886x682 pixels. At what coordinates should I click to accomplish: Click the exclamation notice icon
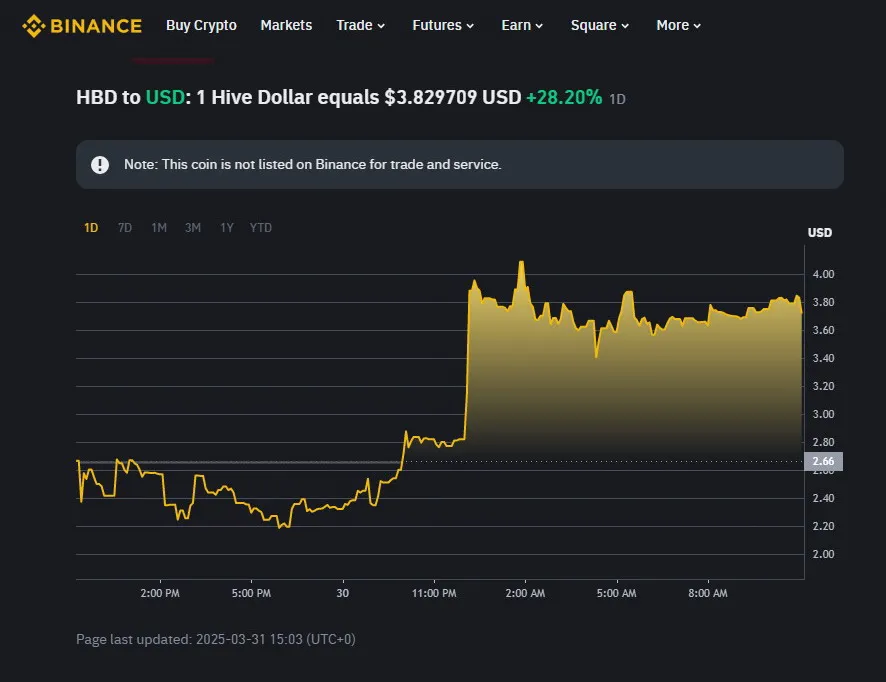pos(100,164)
